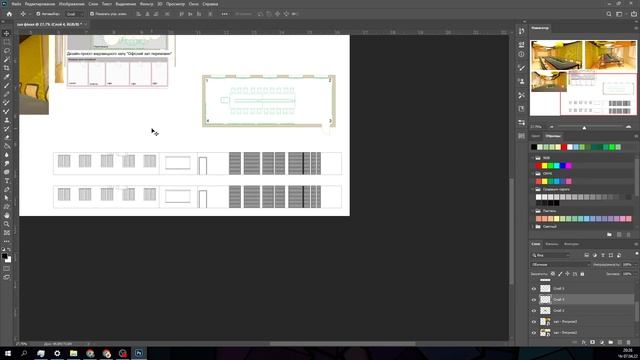Image resolution: width=640 pixels, height=360 pixels.
Task: Click the red swatch in RGB group
Action: click(x=538, y=166)
